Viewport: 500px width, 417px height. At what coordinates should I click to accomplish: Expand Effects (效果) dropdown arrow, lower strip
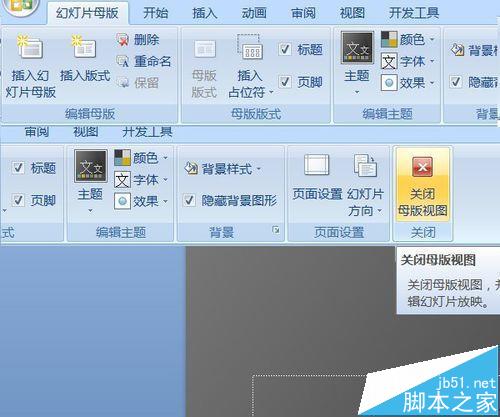click(166, 202)
